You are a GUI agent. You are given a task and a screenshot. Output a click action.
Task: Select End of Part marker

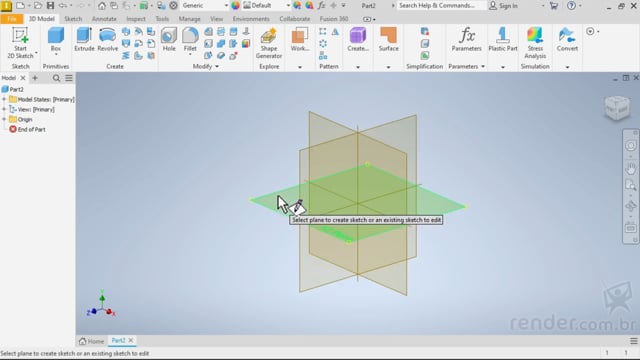click(27, 129)
